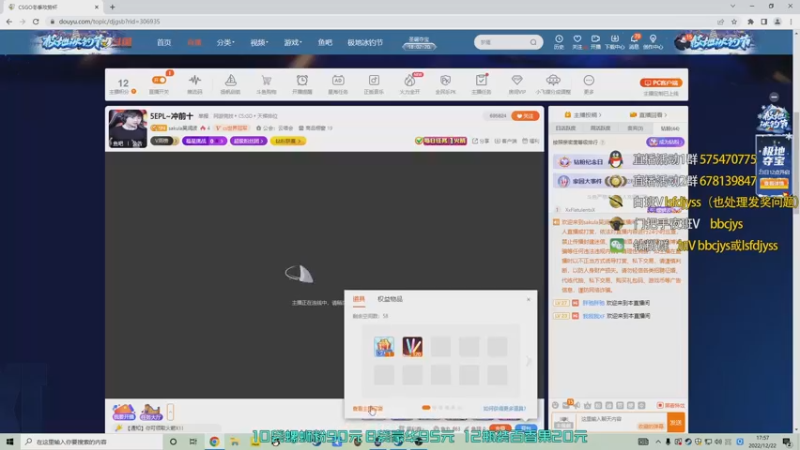Open how to get more props link
The height and width of the screenshot is (450, 800).
pos(504,409)
